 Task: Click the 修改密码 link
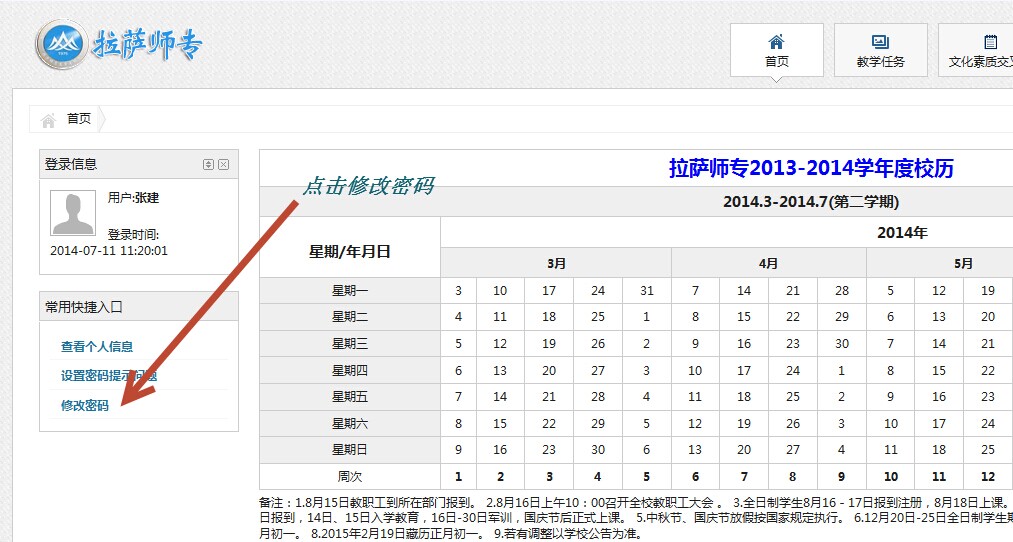85,406
